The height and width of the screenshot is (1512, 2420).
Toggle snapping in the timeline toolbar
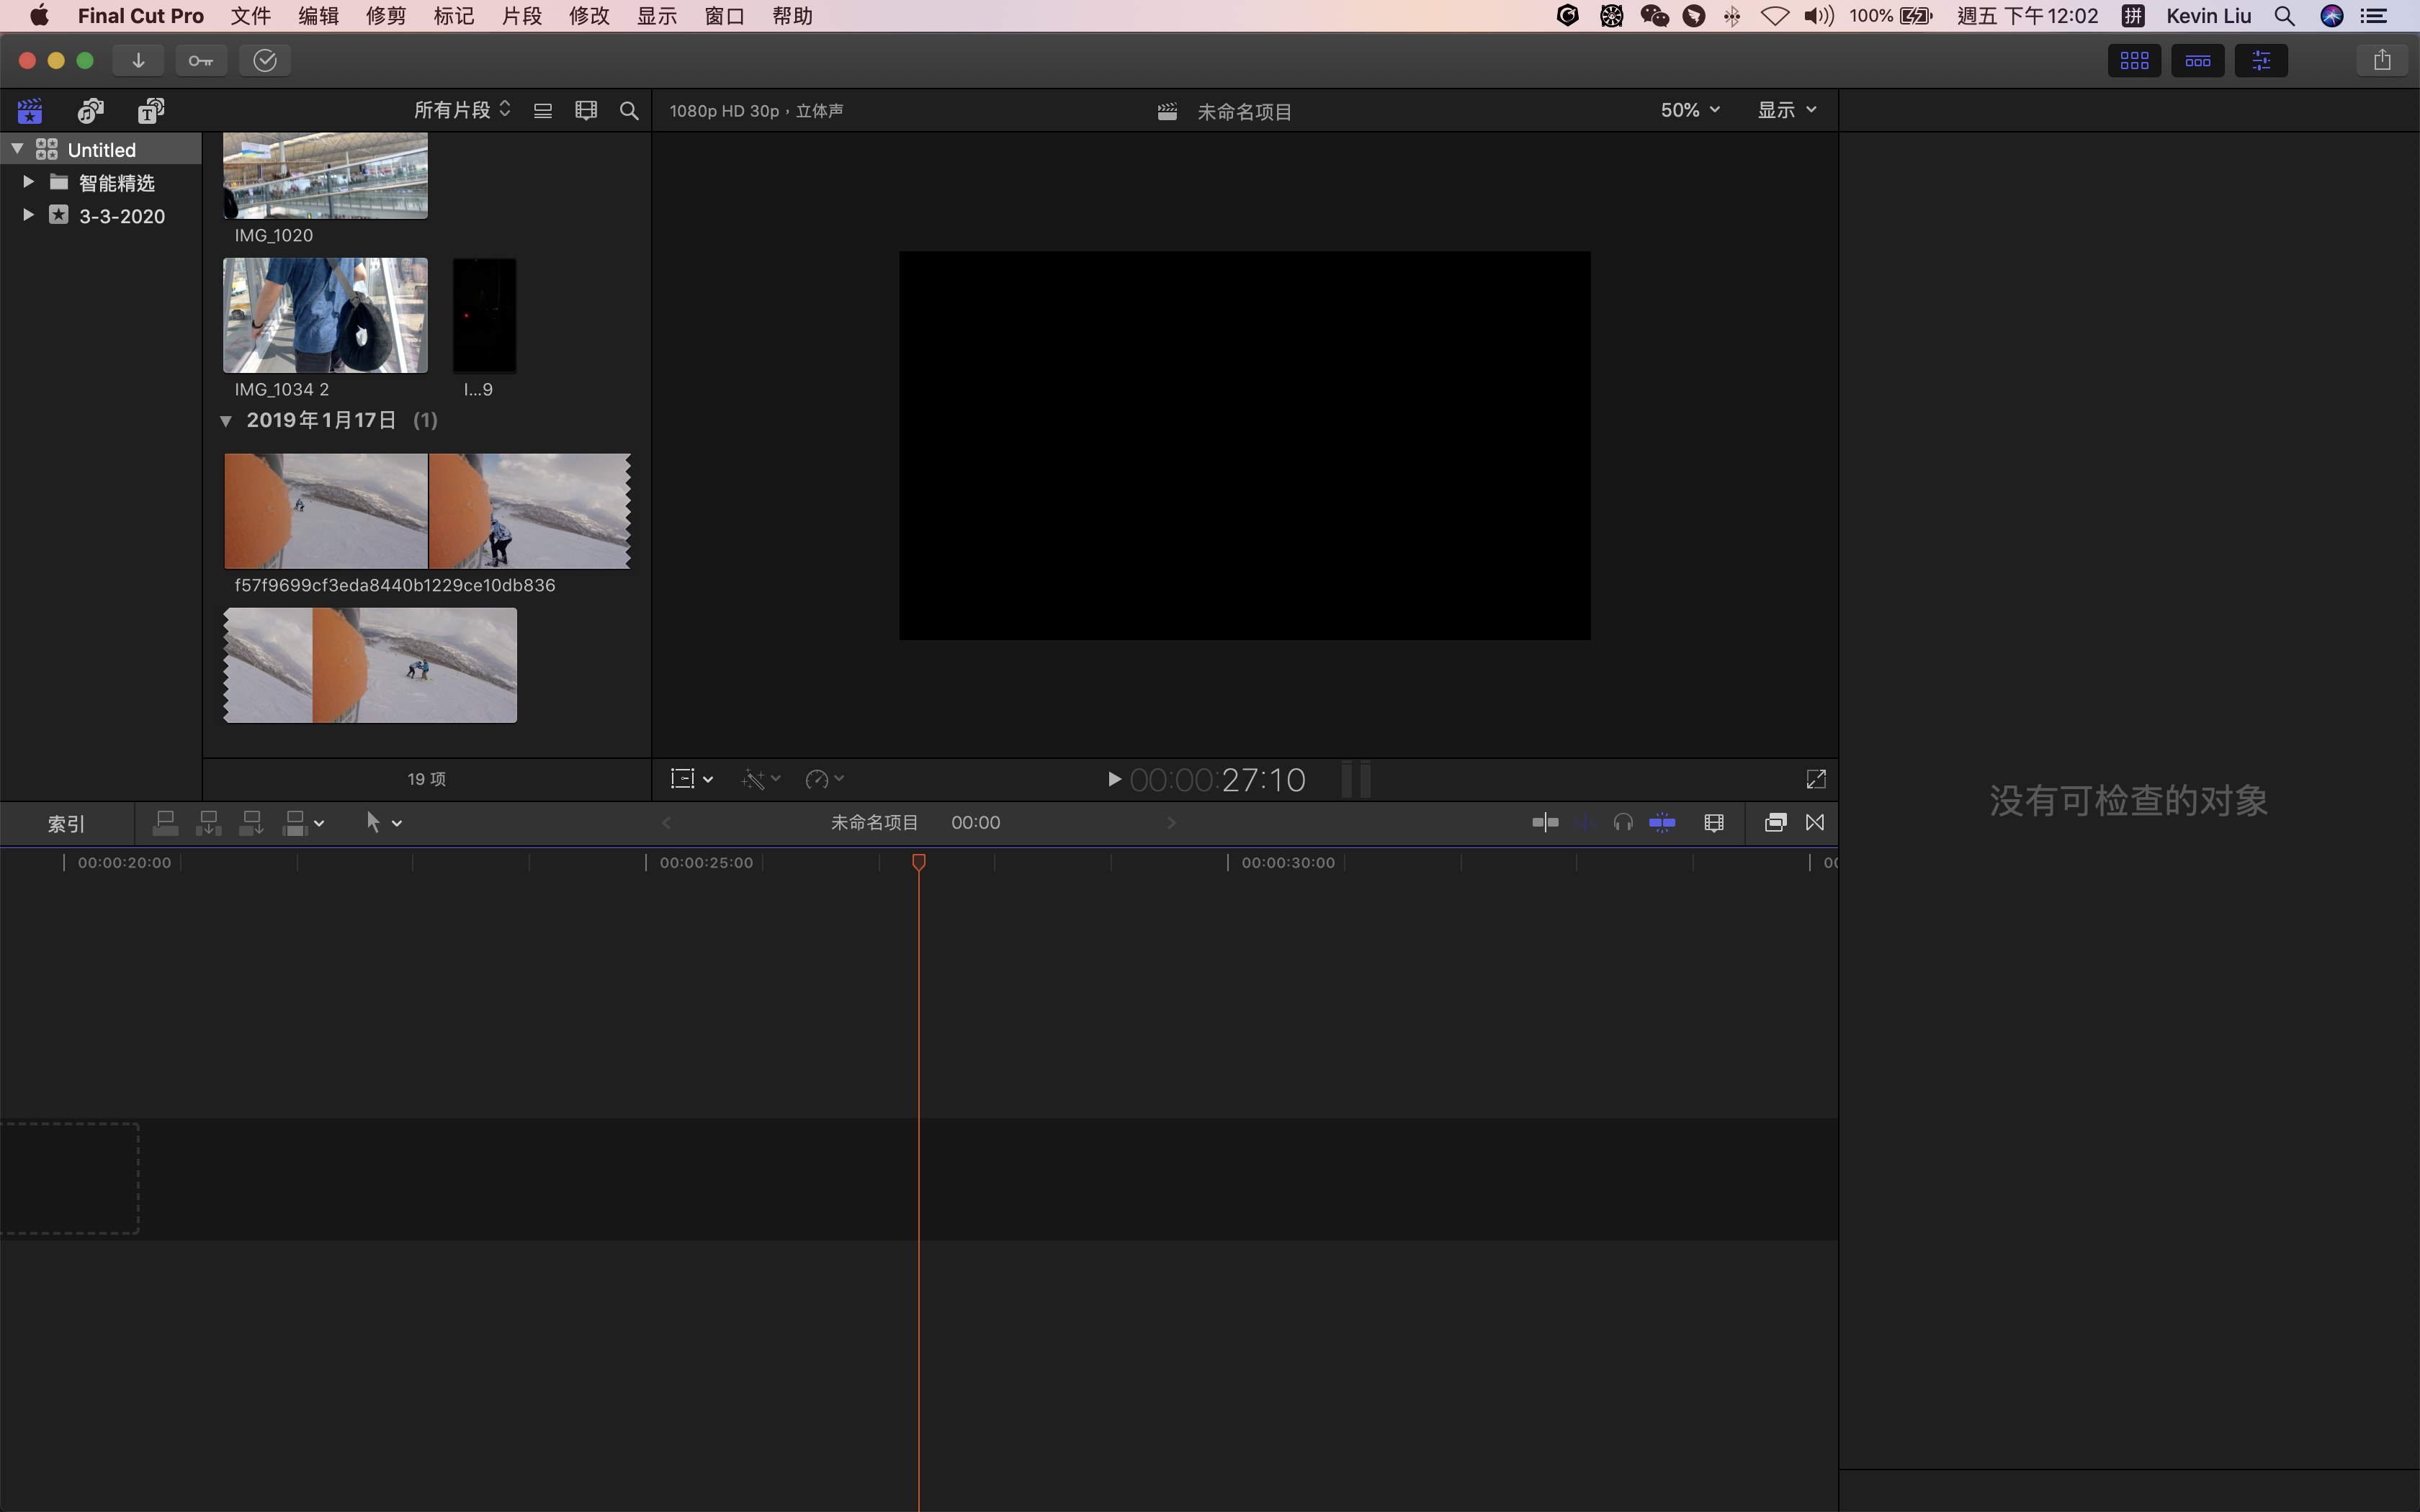coord(1662,823)
